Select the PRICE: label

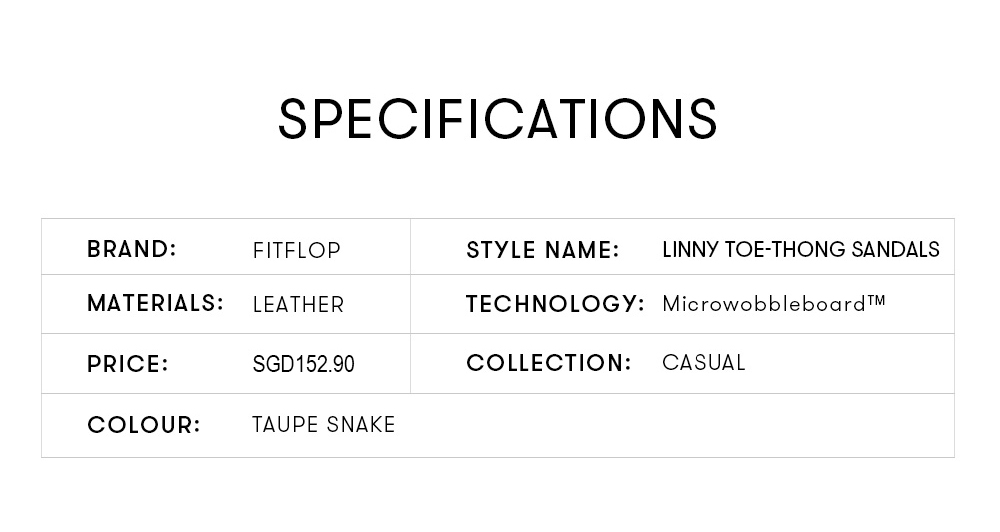click(x=128, y=364)
